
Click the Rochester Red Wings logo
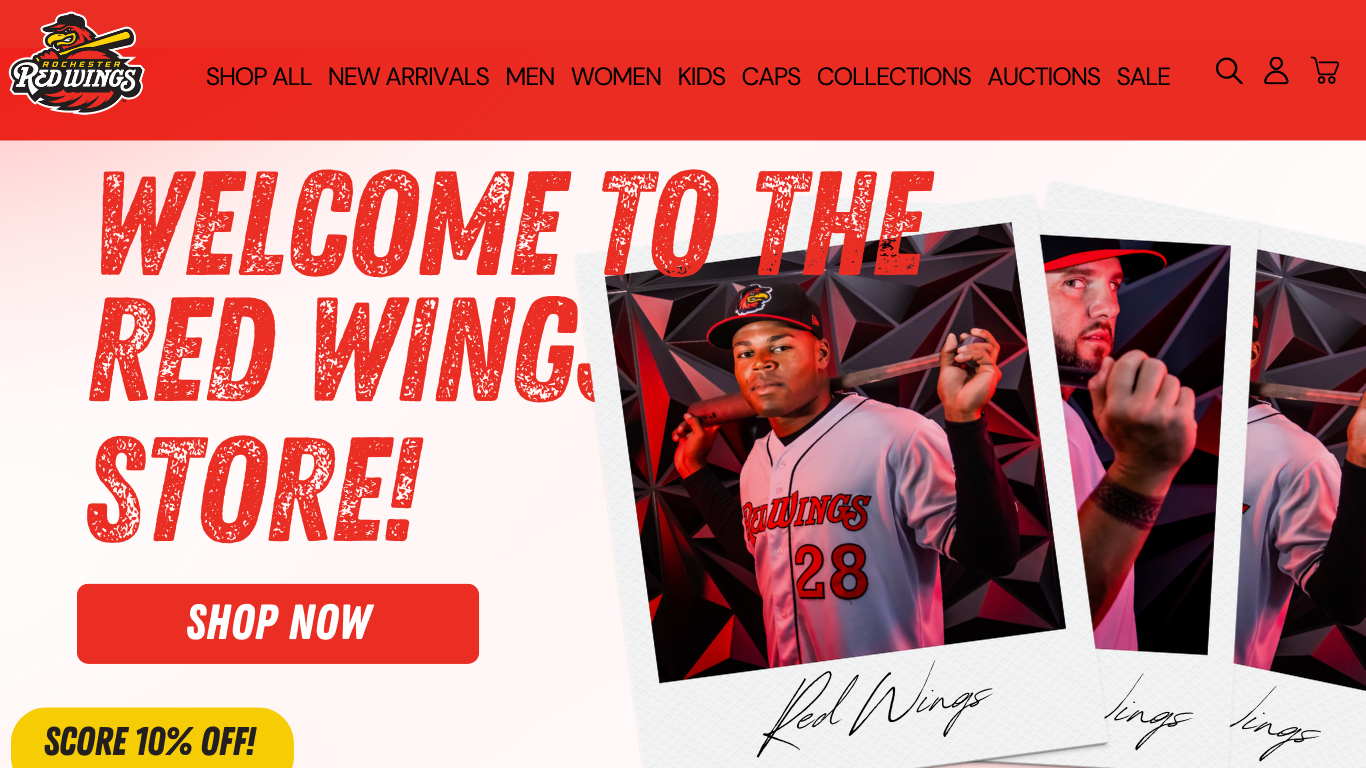click(77, 64)
